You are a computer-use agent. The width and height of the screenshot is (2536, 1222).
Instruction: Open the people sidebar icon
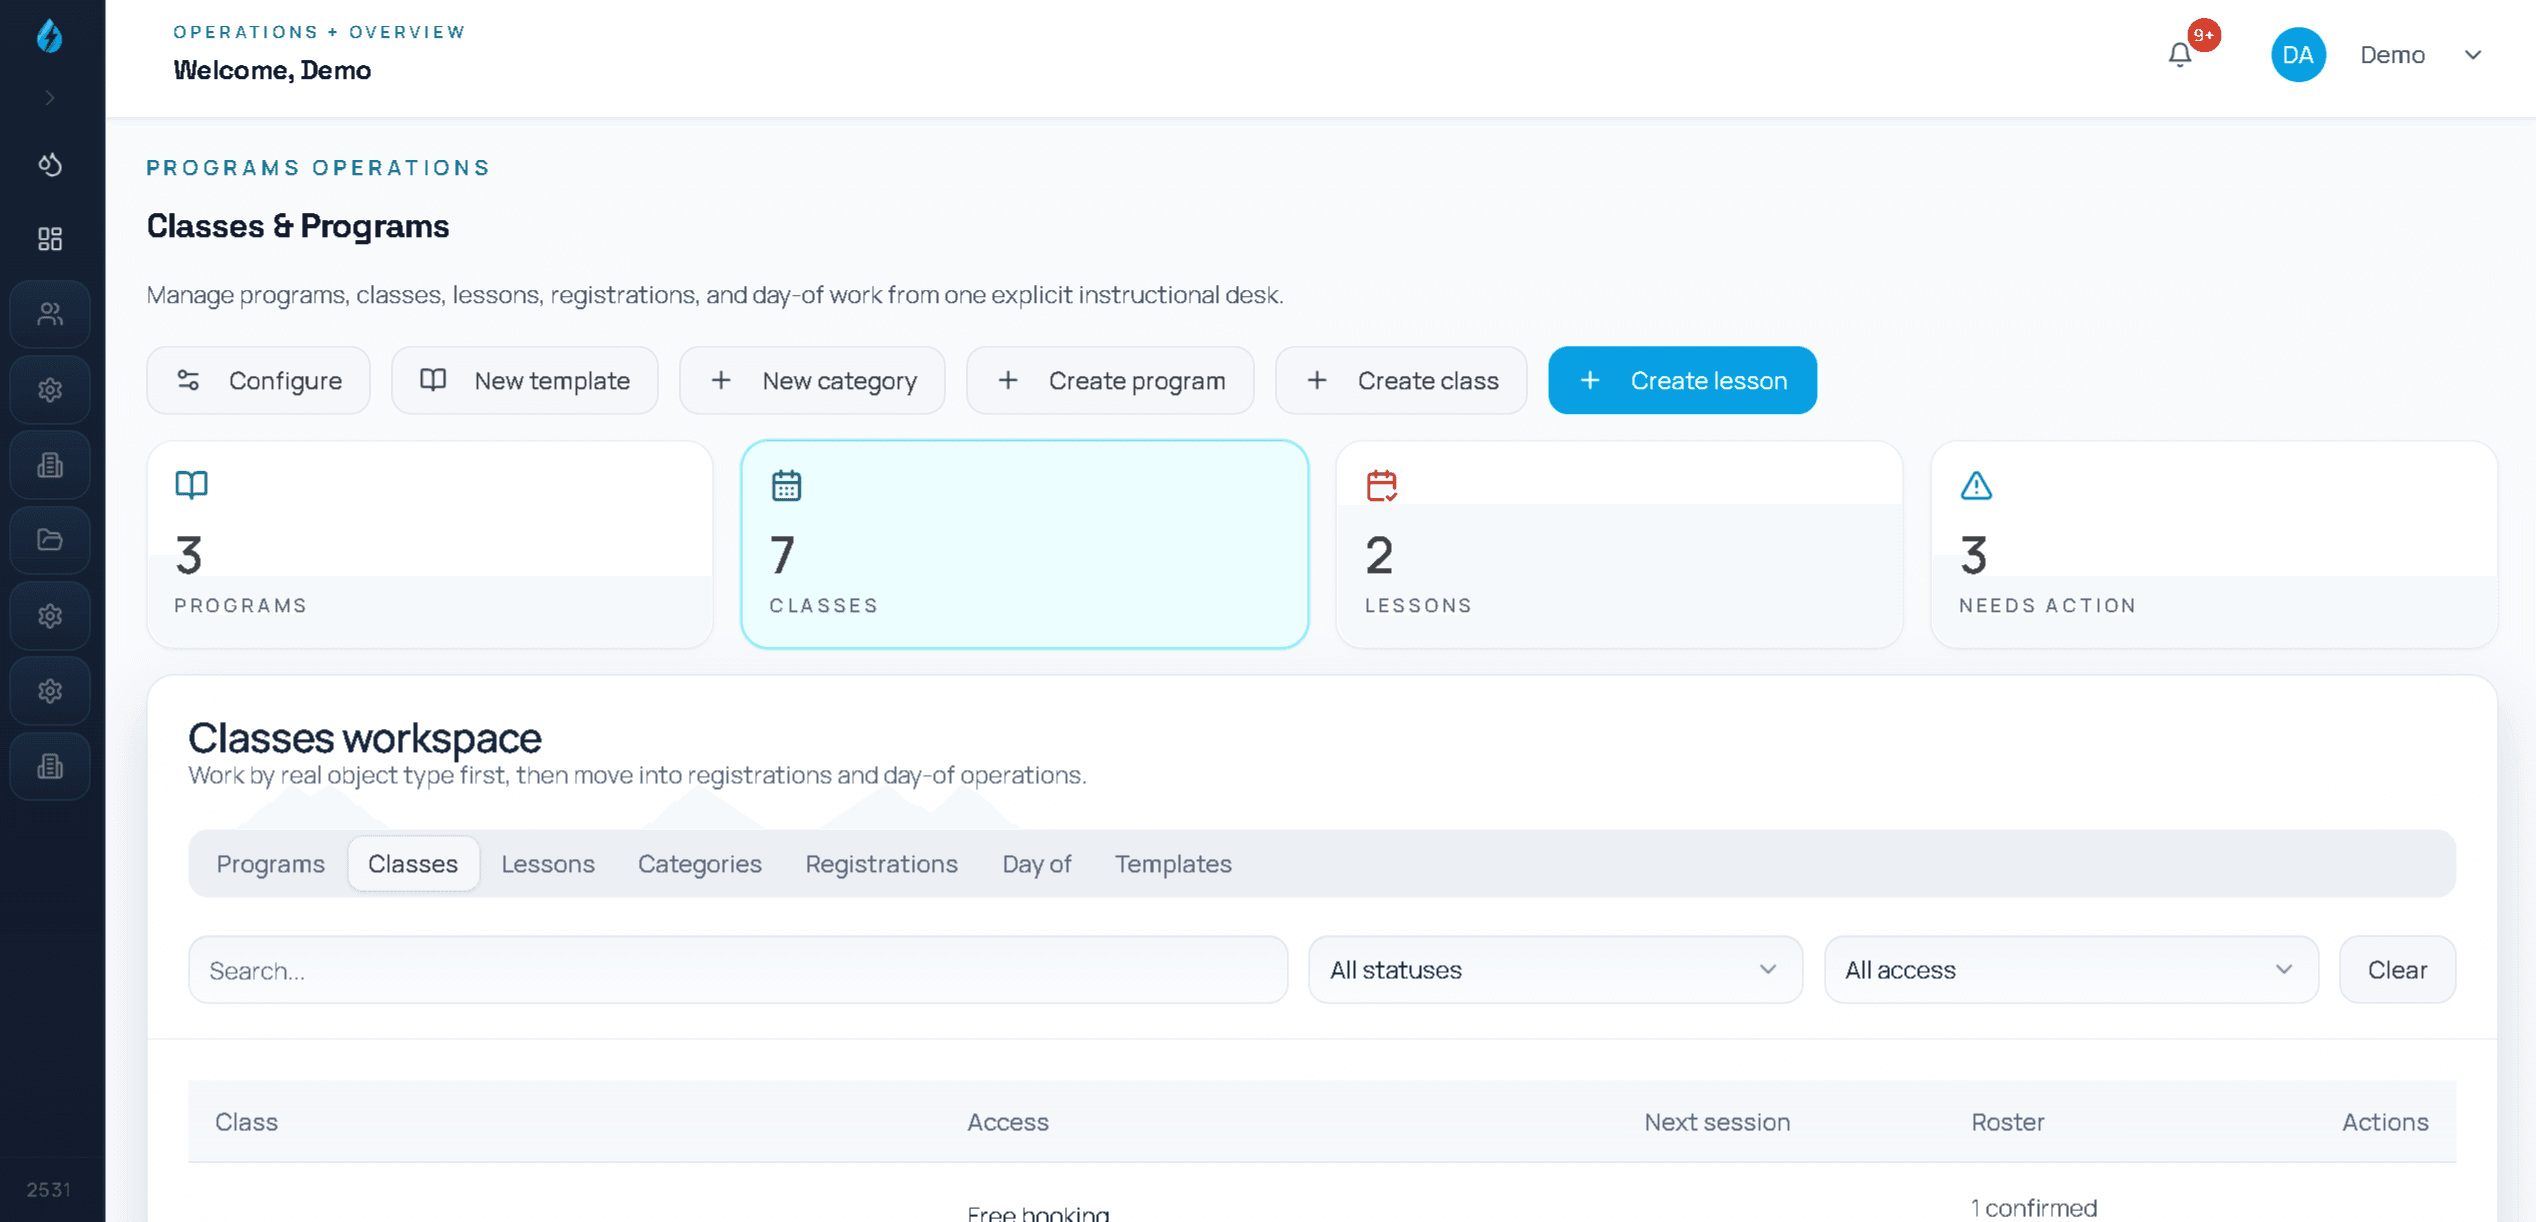pos(50,315)
